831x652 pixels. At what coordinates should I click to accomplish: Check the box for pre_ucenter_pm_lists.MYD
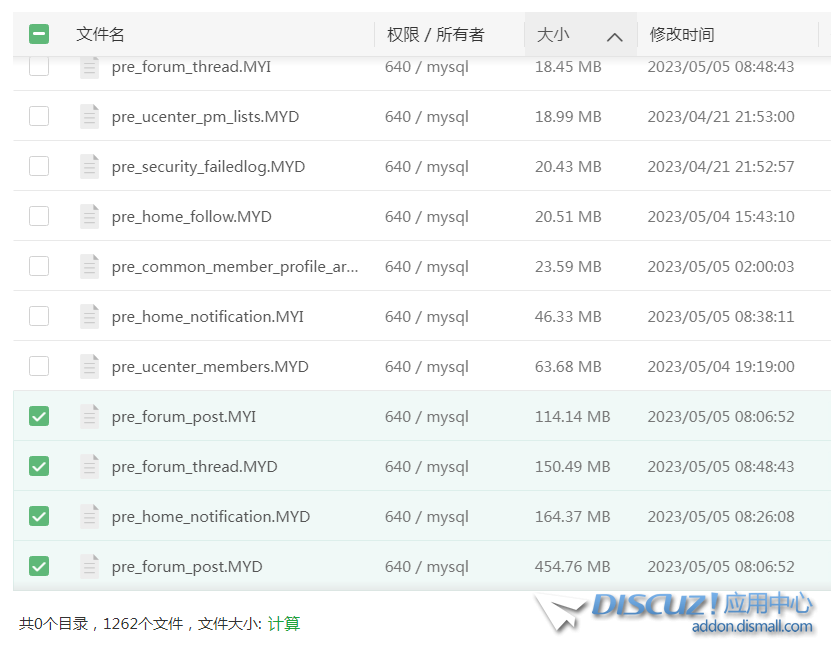39,116
